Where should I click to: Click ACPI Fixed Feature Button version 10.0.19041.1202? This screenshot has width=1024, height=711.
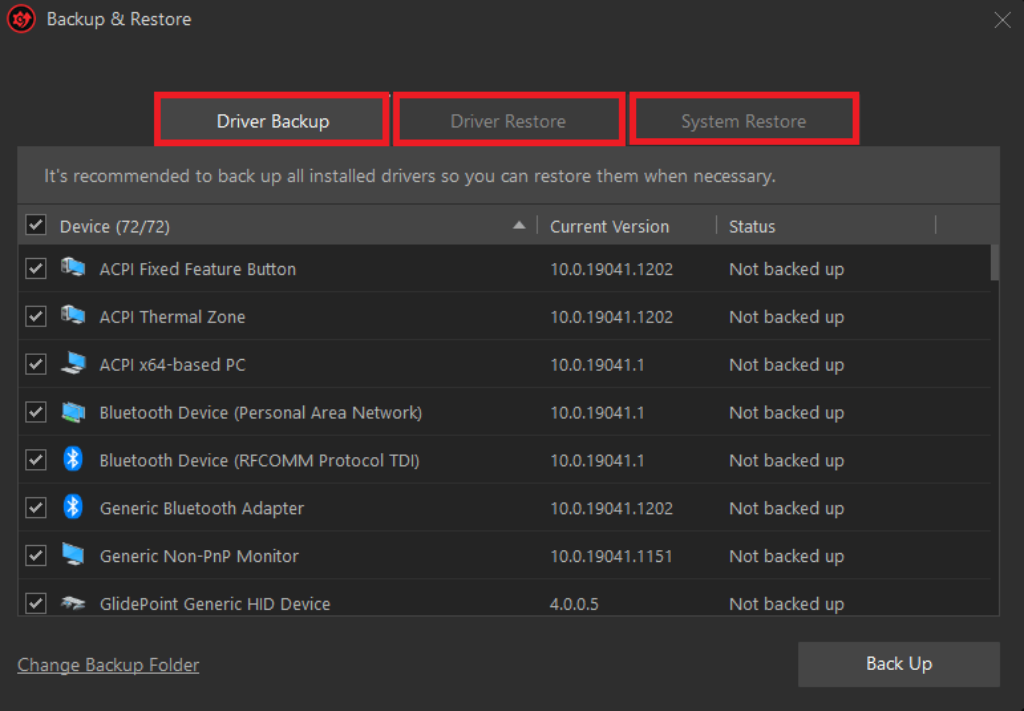611,269
